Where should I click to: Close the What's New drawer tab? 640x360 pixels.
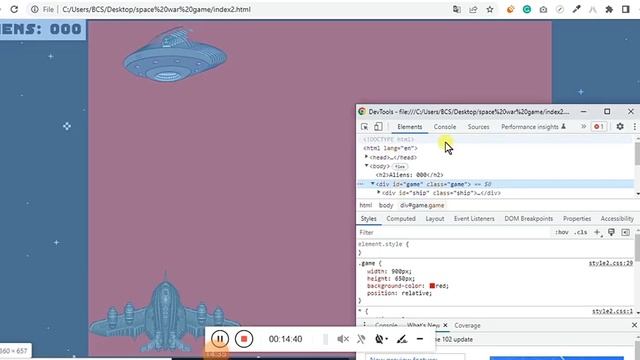pos(445,325)
